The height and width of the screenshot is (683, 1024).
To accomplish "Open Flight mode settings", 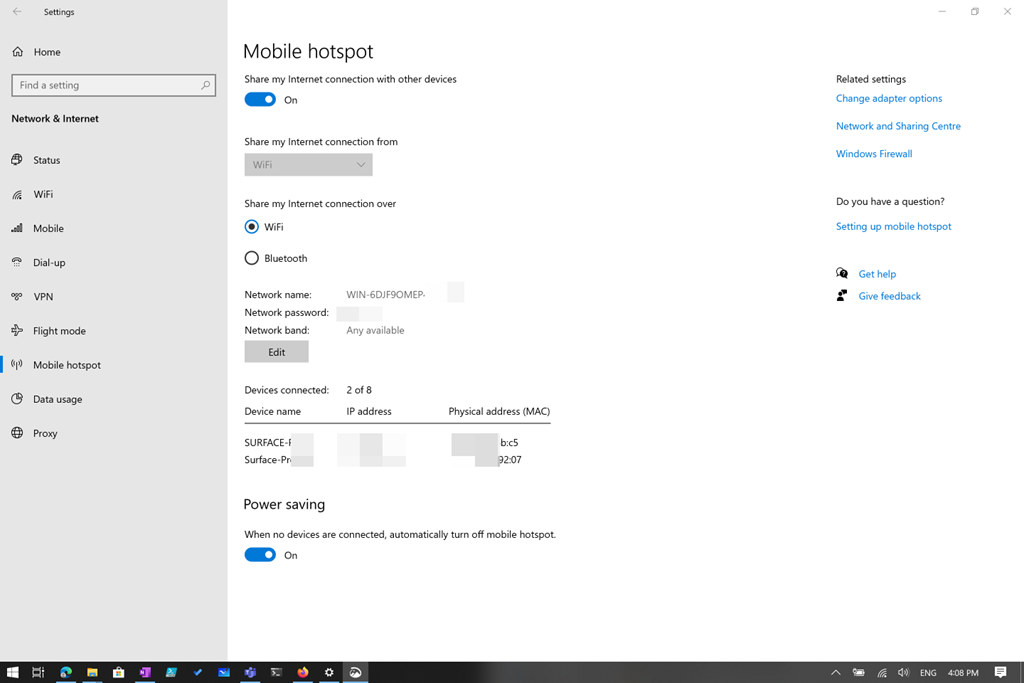I will coord(59,331).
